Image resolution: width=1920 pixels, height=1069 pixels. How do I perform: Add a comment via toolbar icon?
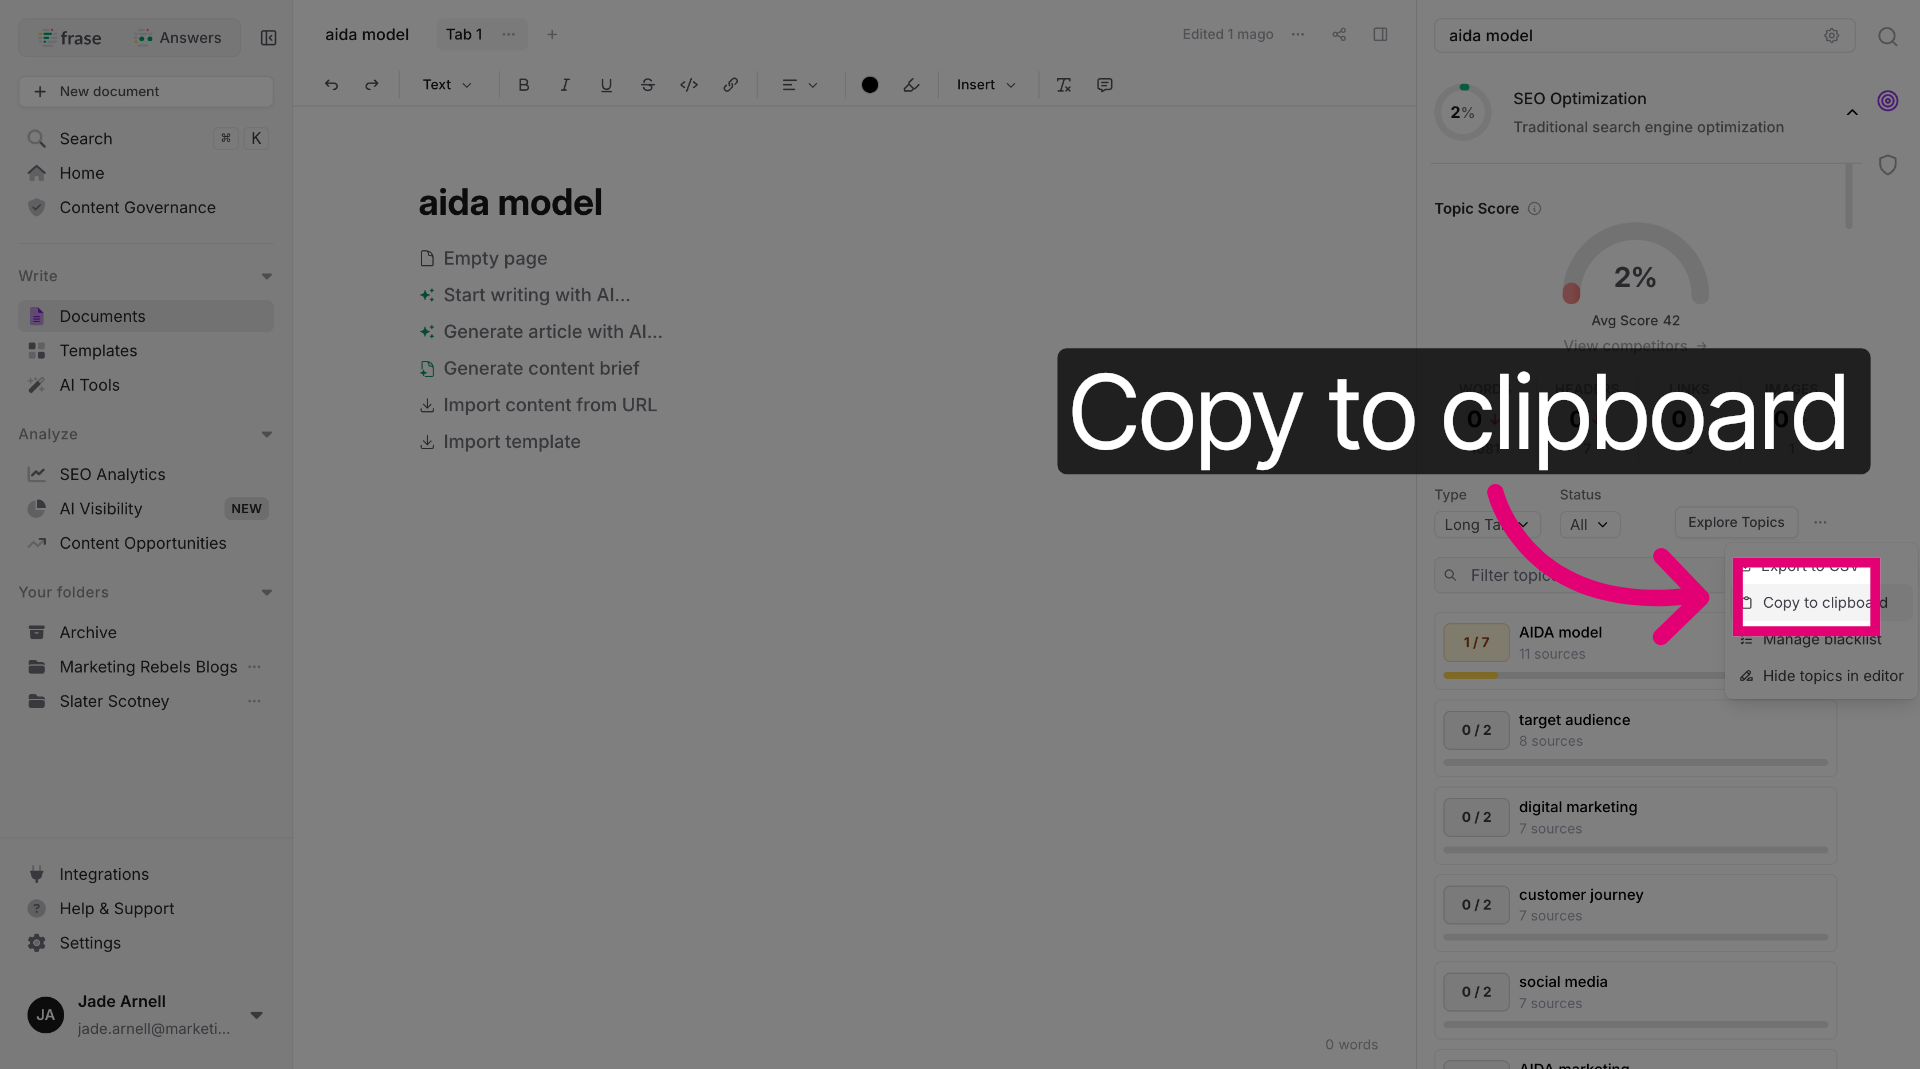(x=1105, y=85)
